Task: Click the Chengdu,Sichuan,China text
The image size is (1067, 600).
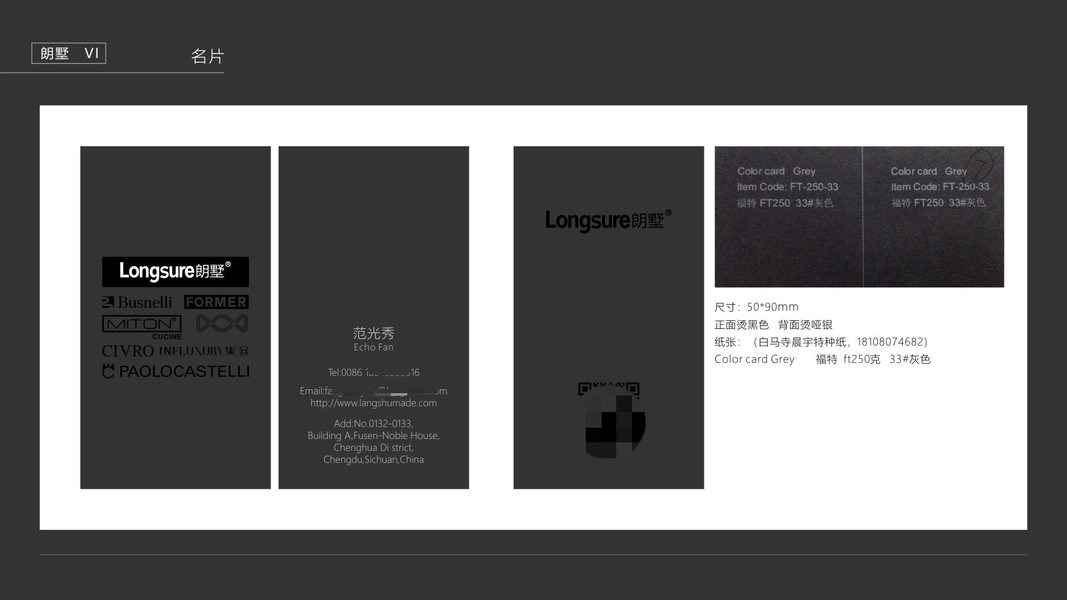Action: click(x=374, y=459)
